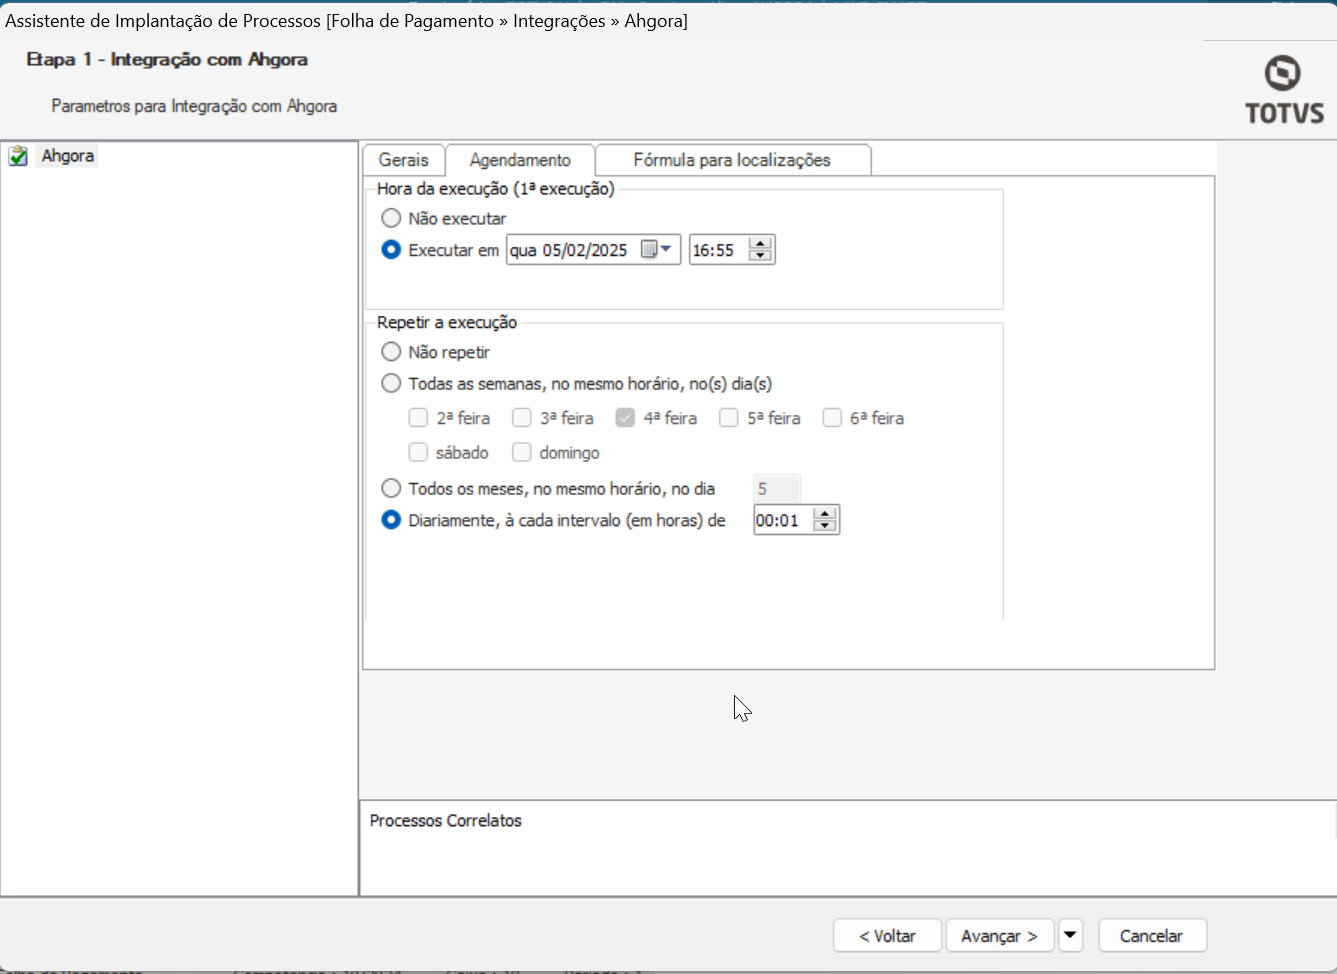This screenshot has width=1337, height=974.
Task: Click the Ahgora checklist icon in tree
Action: tap(18, 156)
